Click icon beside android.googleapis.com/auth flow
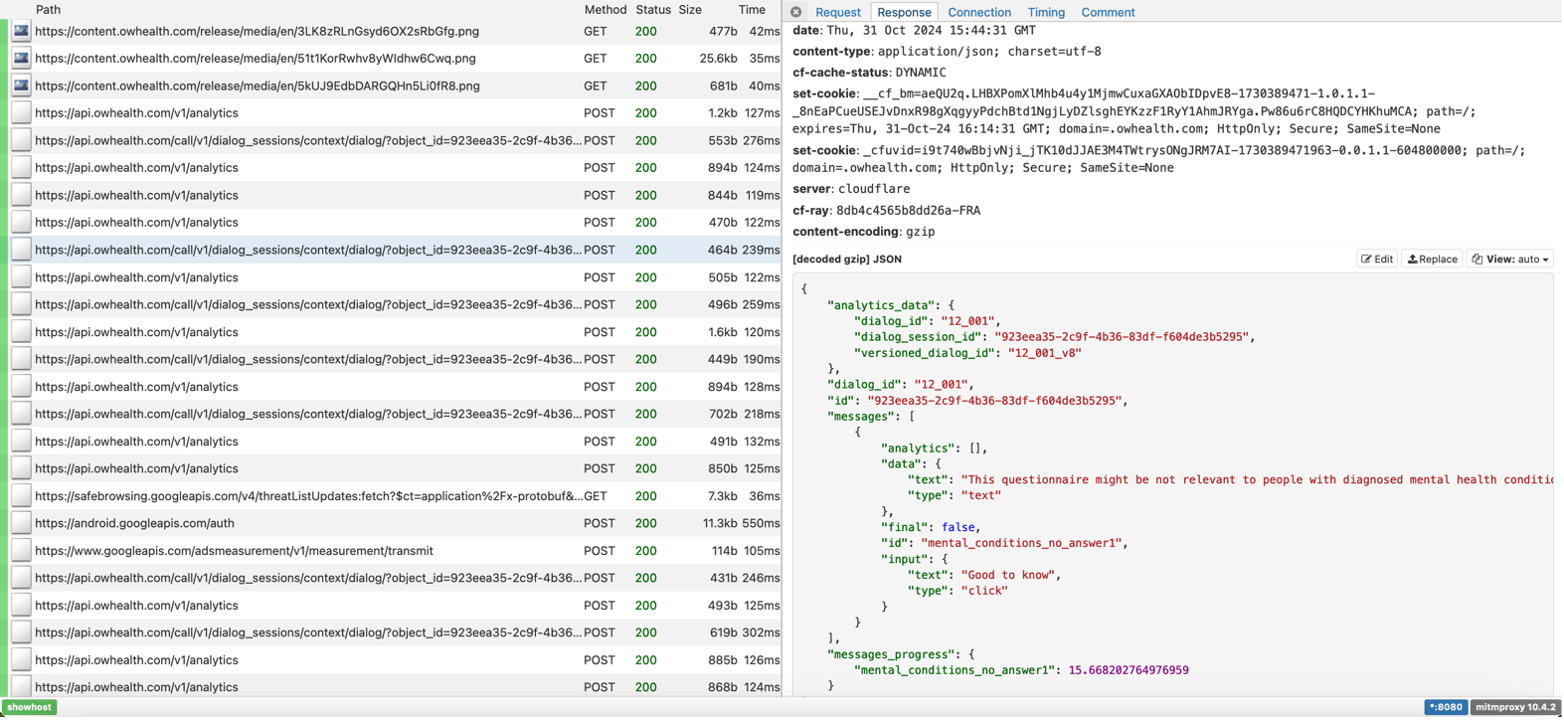The image size is (1564, 721). (x=21, y=523)
